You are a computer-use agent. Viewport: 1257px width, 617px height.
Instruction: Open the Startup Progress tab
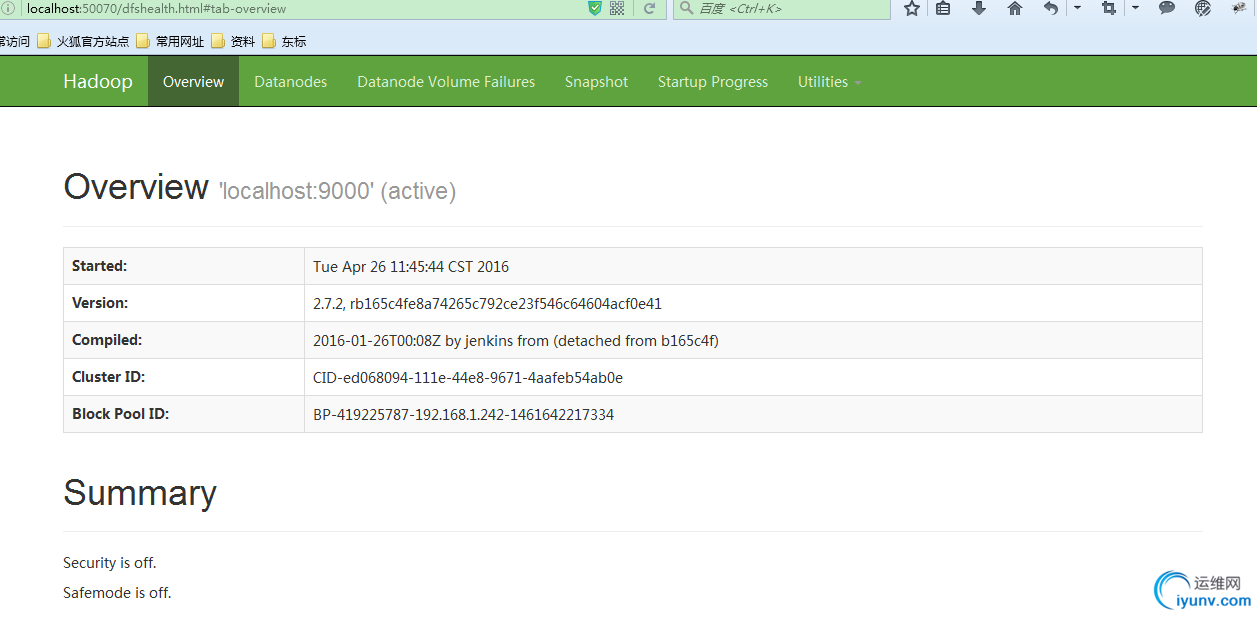coord(713,82)
